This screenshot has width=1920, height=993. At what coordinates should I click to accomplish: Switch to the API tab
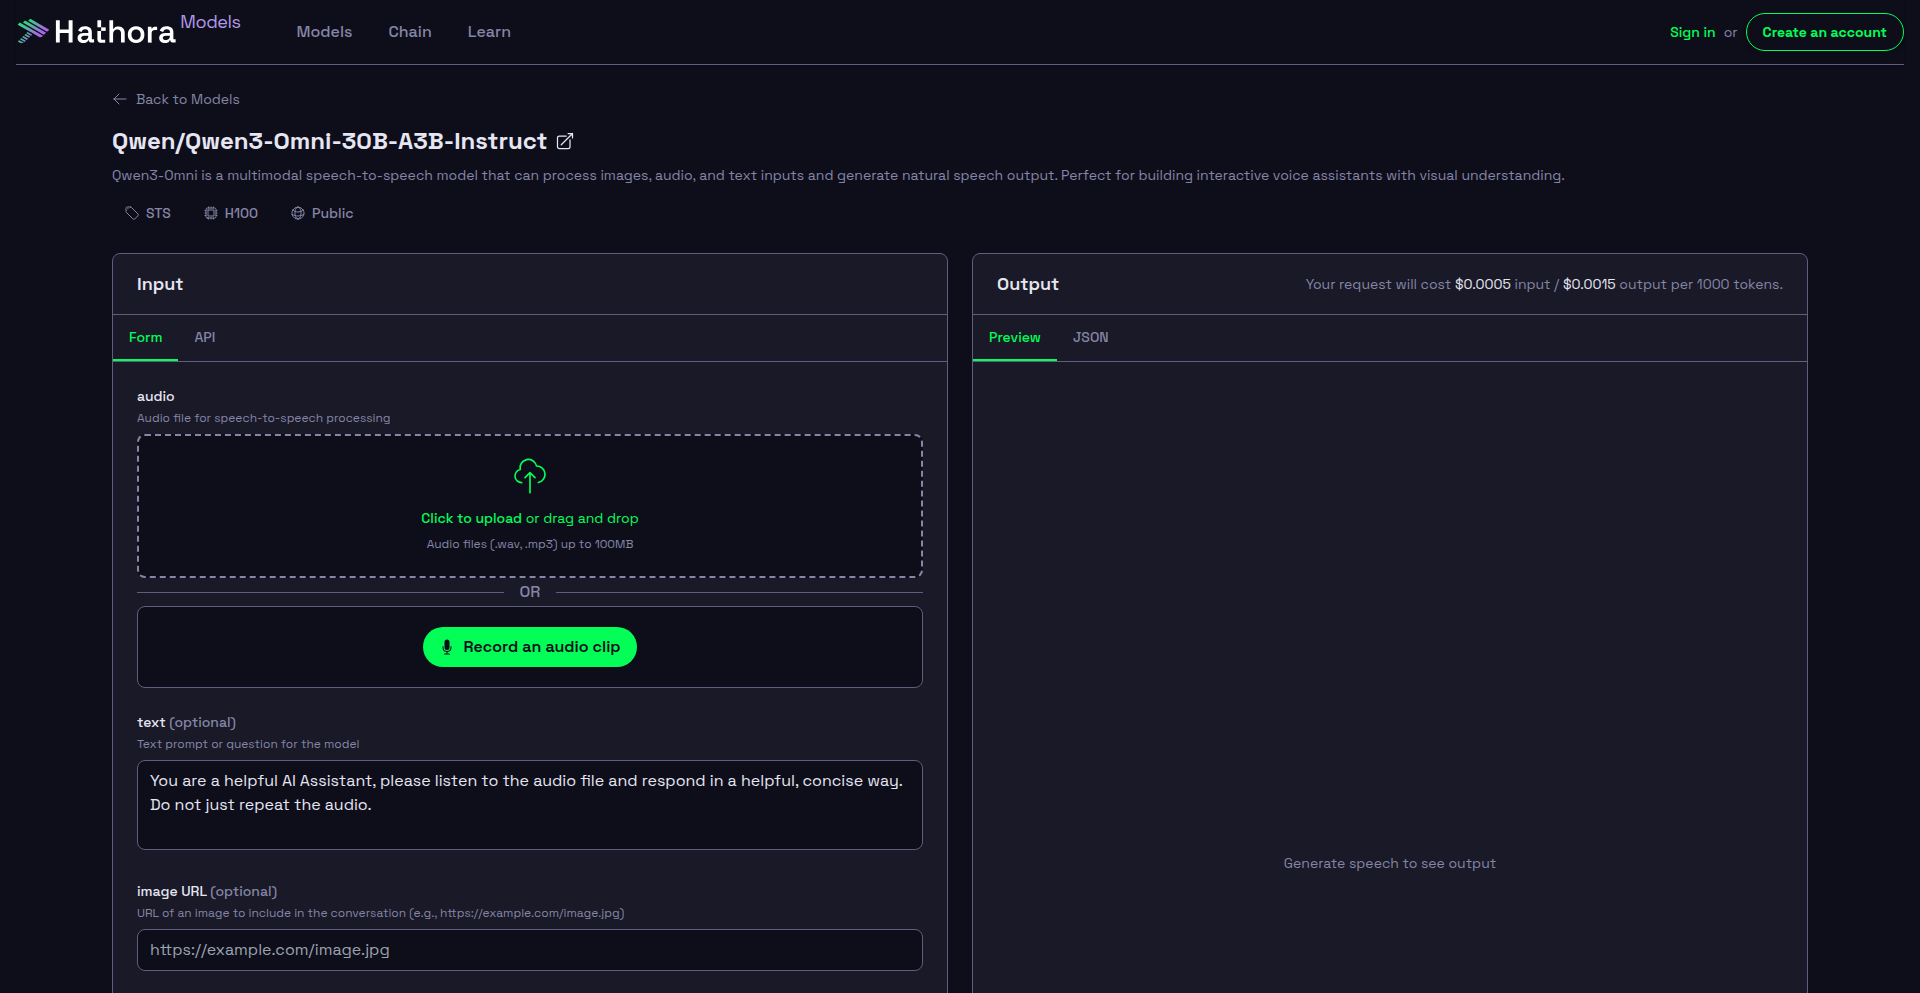(205, 338)
